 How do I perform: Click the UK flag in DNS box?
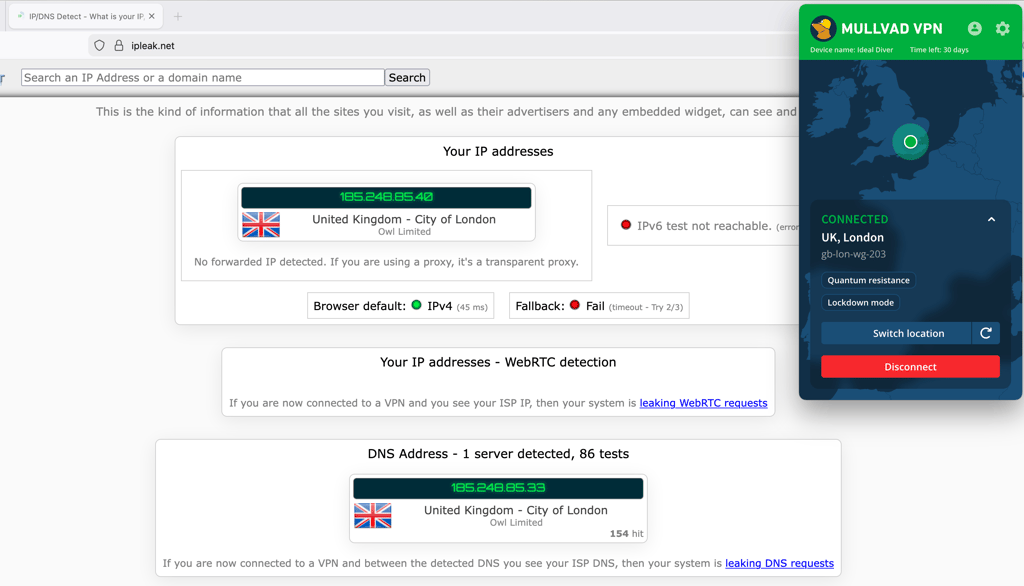(372, 515)
